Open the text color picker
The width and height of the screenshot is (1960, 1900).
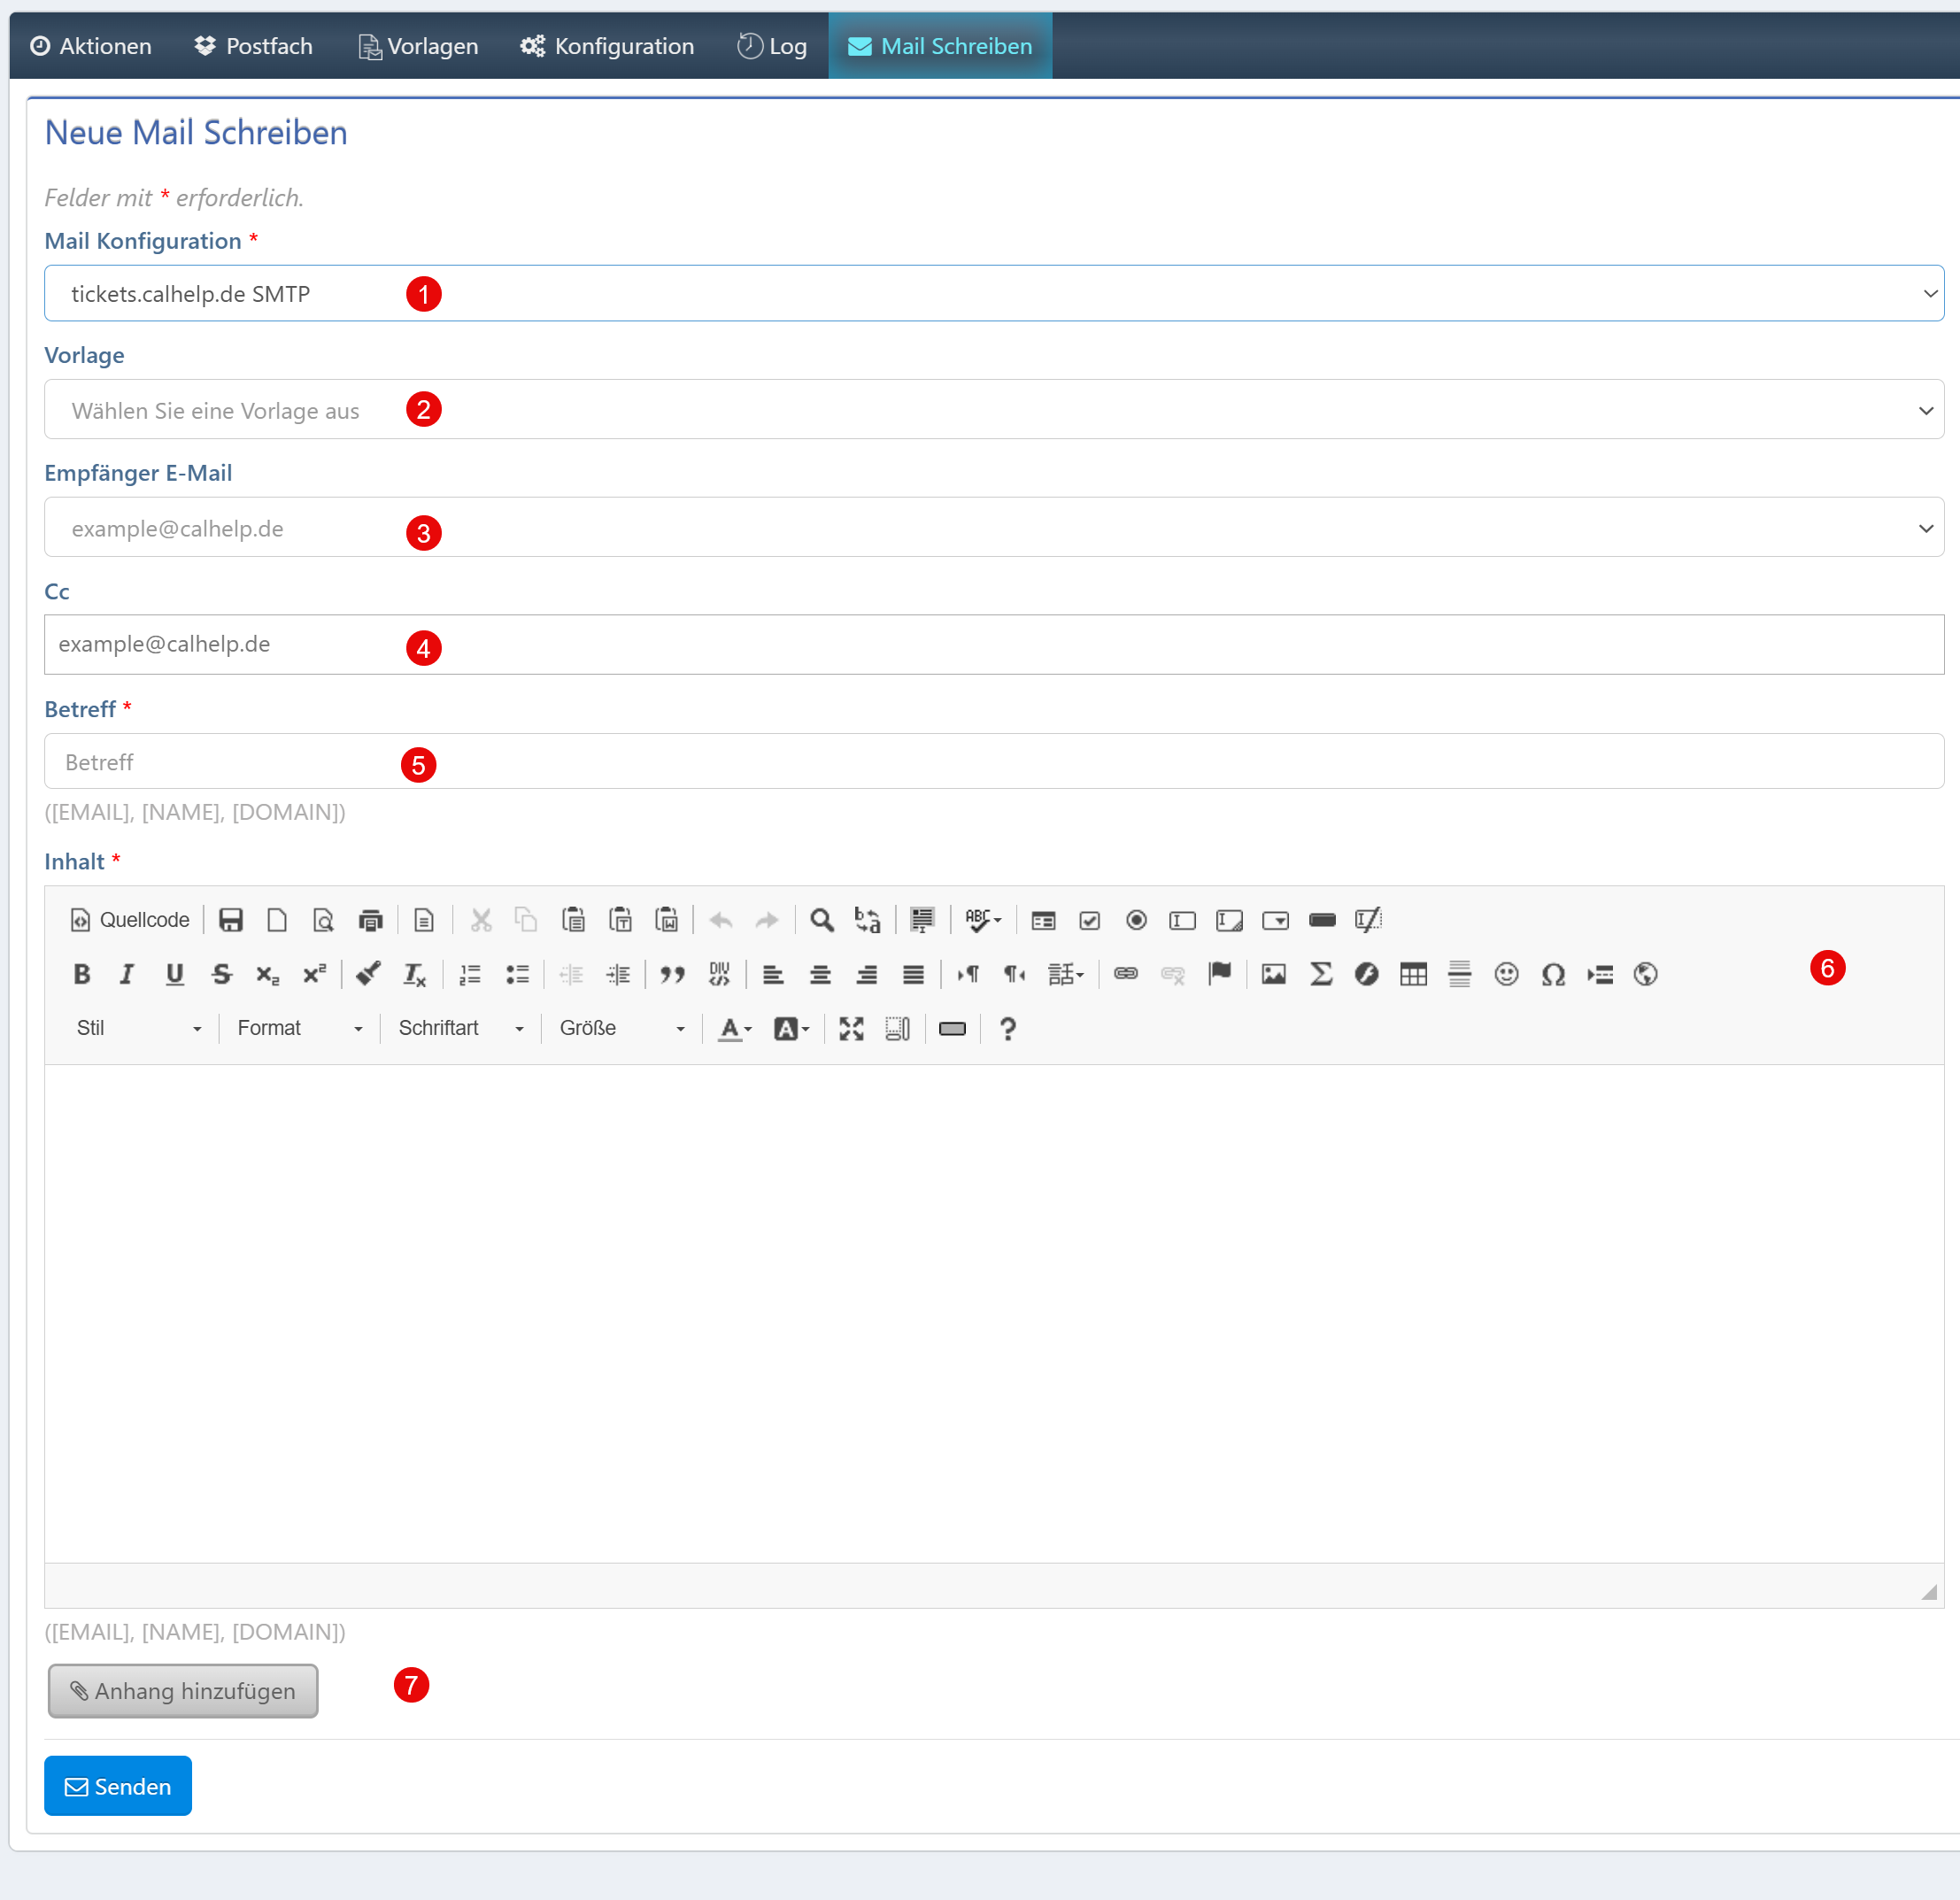[x=735, y=1028]
